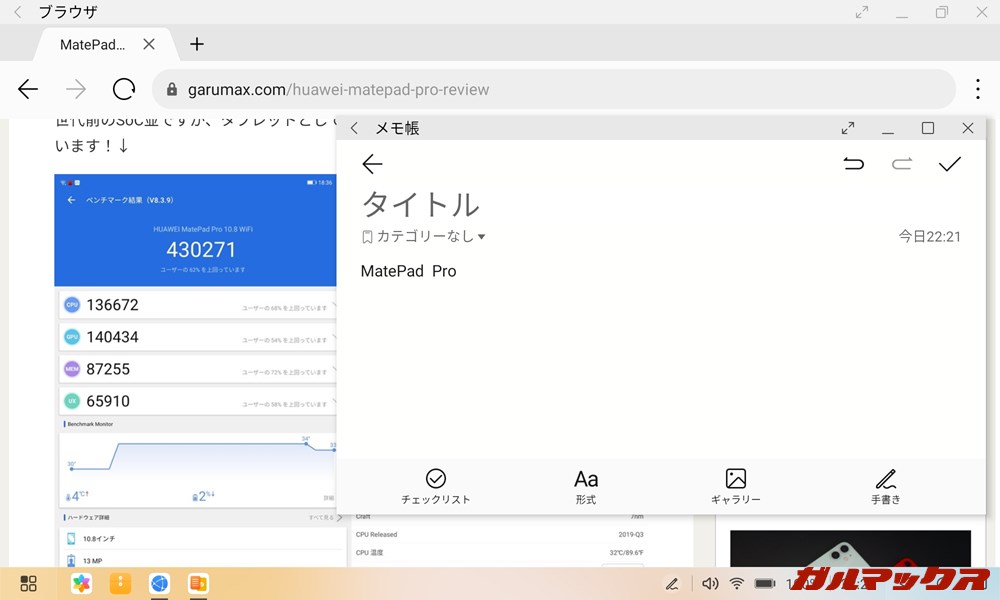
Task: Toggle stylus mode in the status tray
Action: pos(672,583)
